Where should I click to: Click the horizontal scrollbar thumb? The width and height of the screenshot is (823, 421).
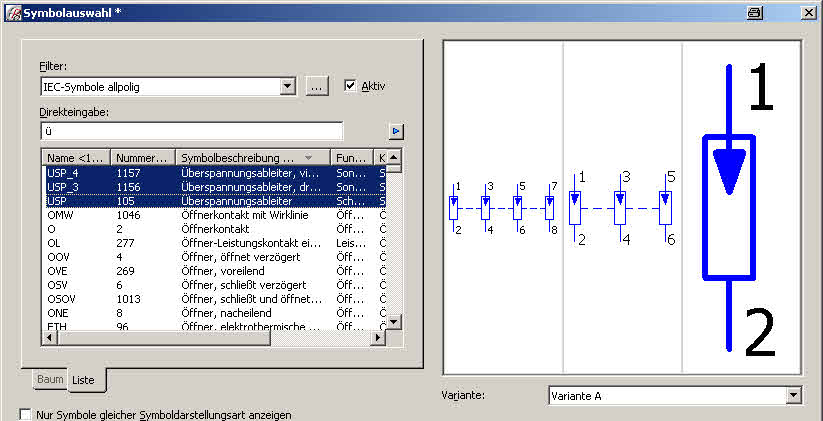click(x=164, y=338)
